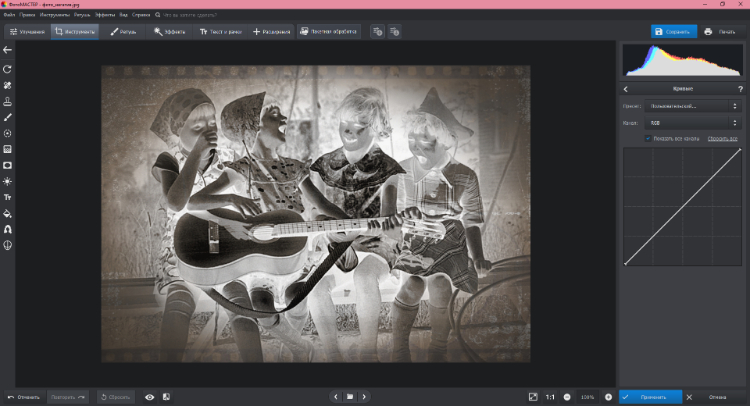Toggle the before/after compare icon
750x406 pixels.
click(x=166, y=397)
